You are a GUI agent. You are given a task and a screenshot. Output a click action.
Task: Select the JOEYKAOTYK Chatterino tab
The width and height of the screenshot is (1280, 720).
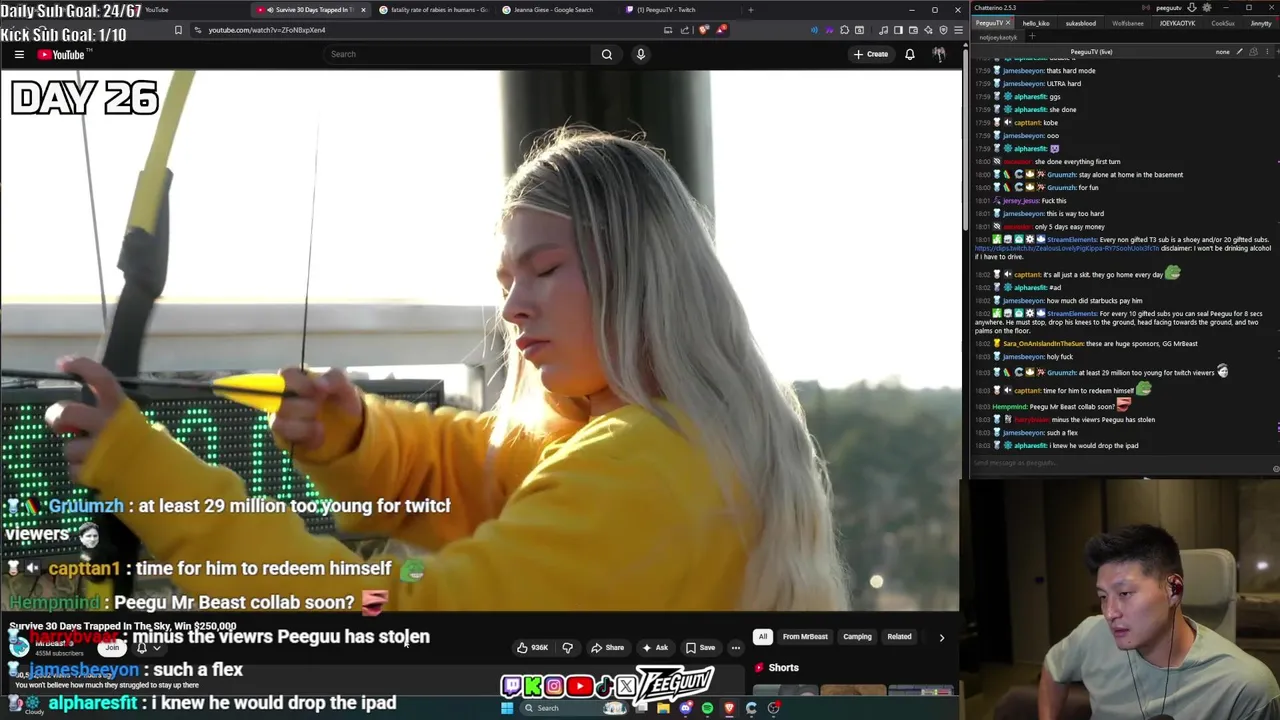(1177, 23)
